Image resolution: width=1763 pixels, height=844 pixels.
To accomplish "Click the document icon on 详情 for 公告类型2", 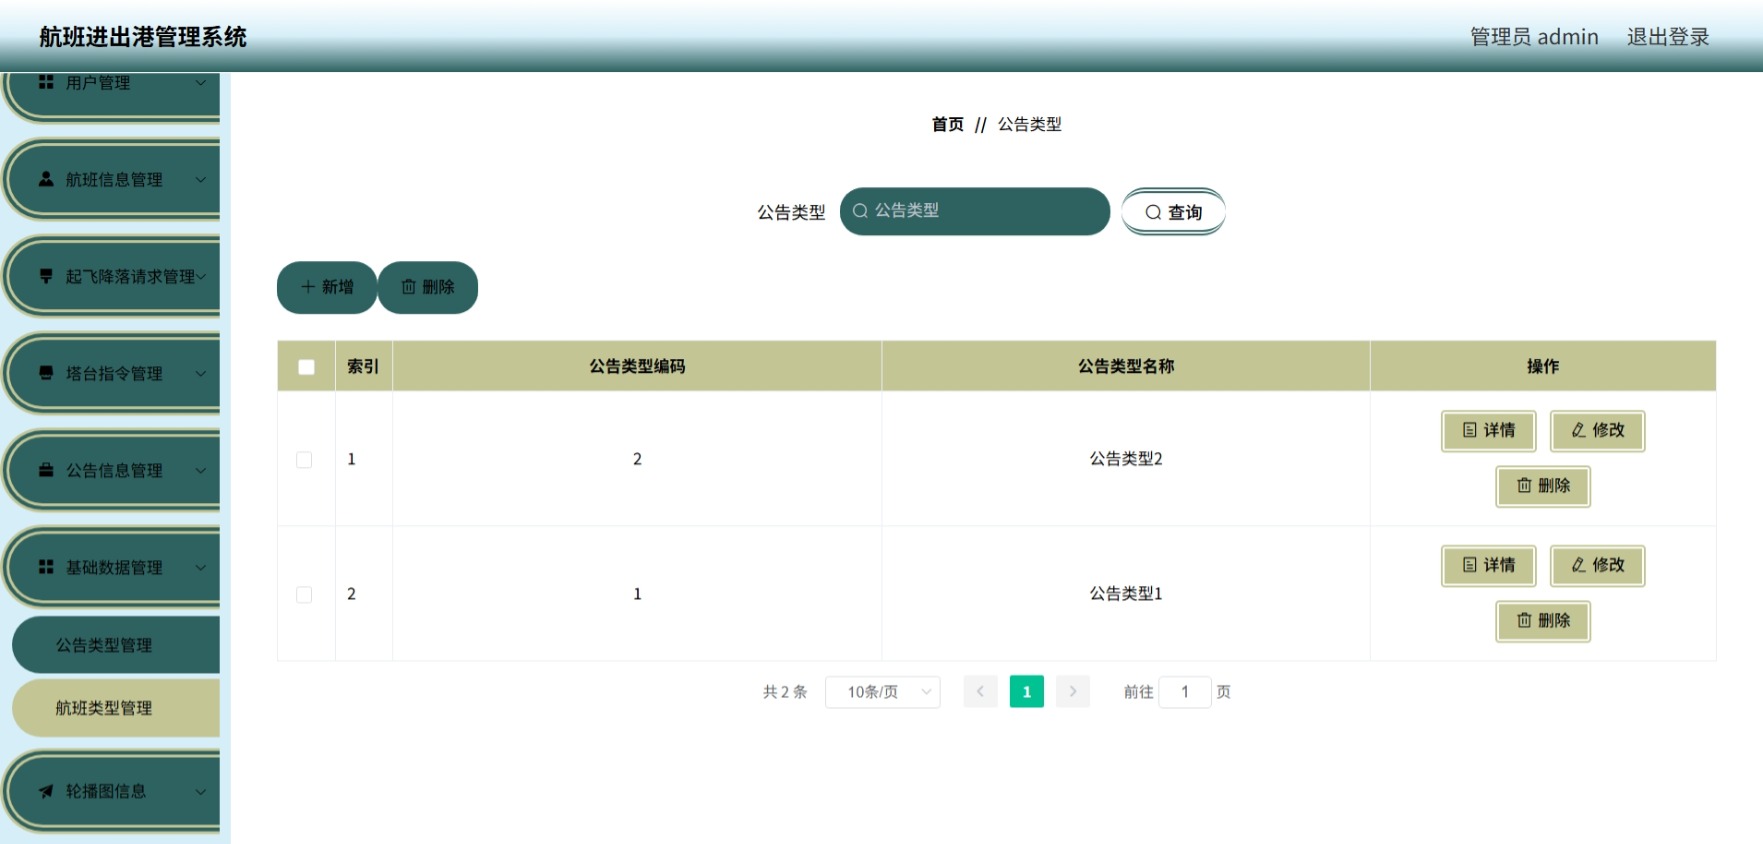I will pos(1470,430).
